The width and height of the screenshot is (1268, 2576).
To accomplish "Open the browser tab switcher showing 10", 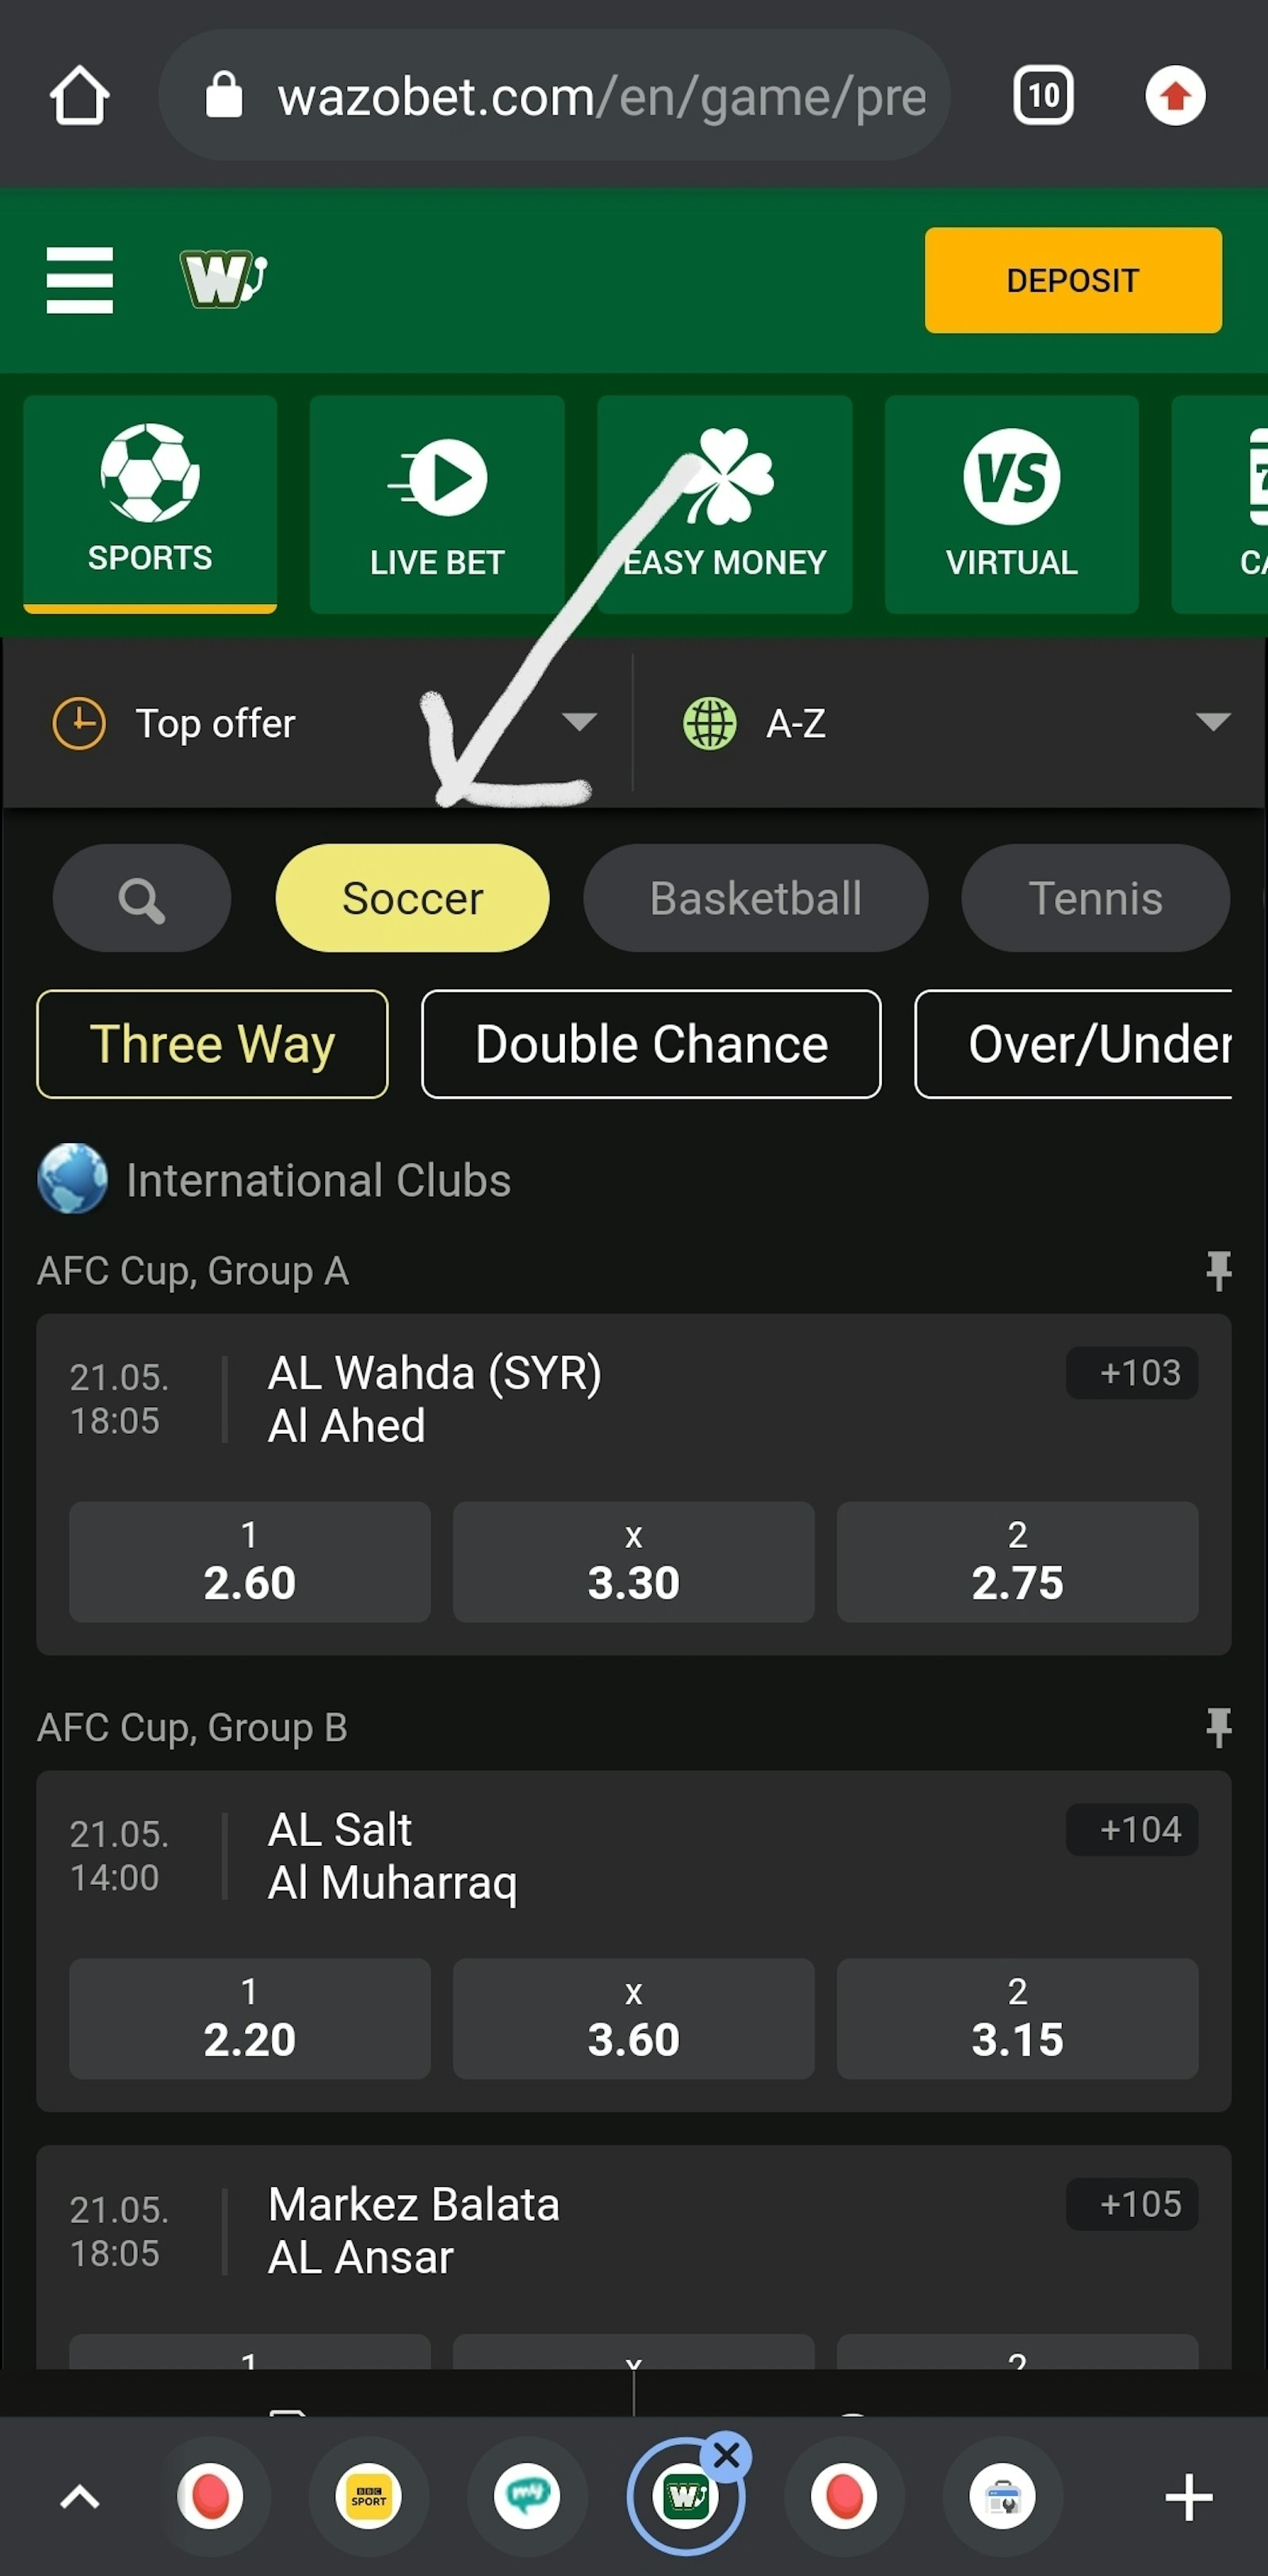I will point(1042,96).
